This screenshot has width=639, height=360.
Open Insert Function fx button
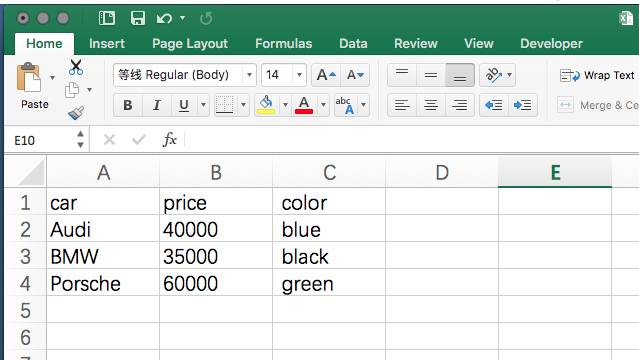click(169, 140)
